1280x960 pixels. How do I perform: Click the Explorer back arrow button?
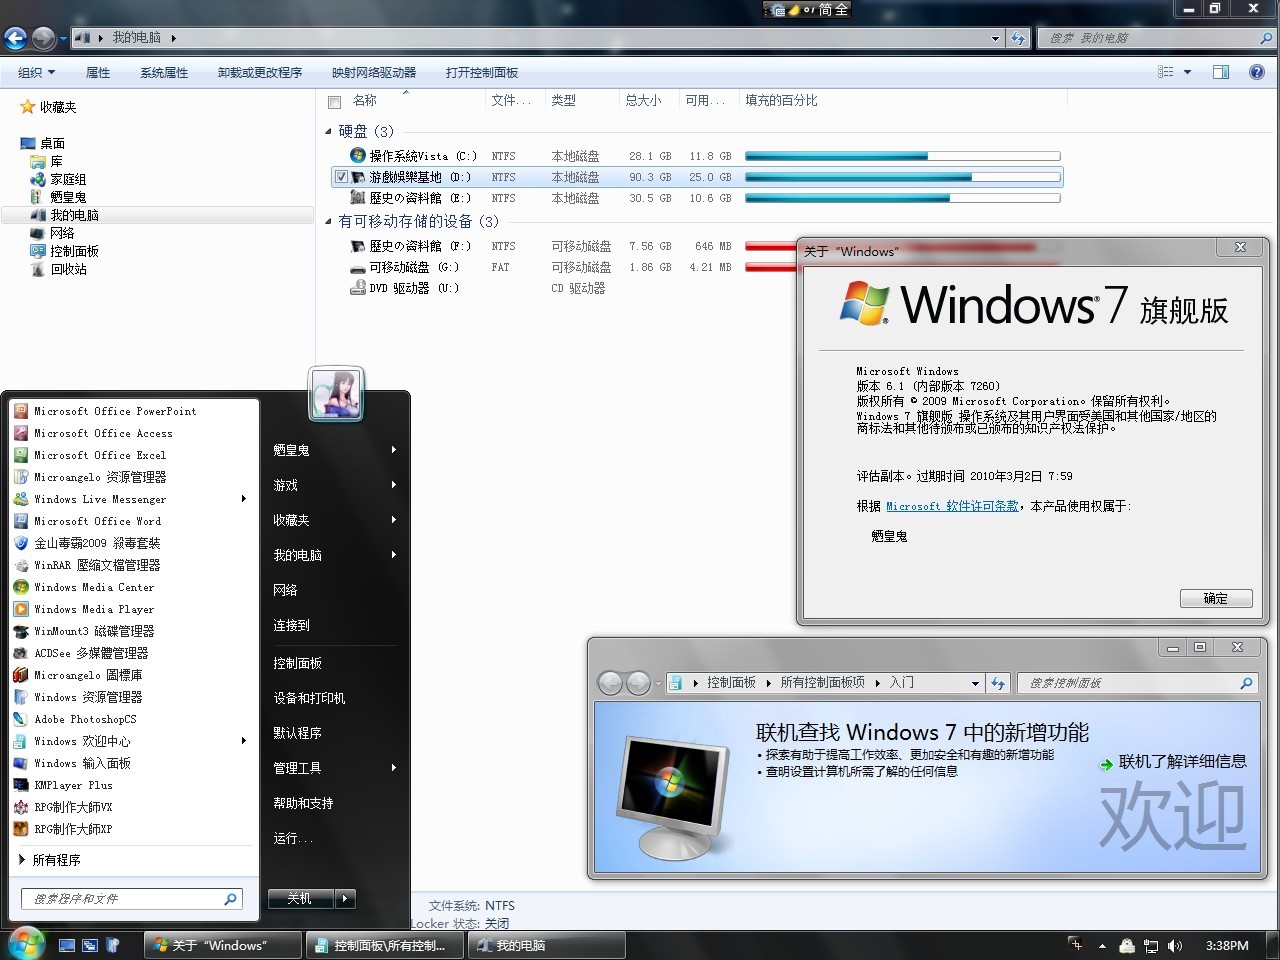[x=16, y=38]
